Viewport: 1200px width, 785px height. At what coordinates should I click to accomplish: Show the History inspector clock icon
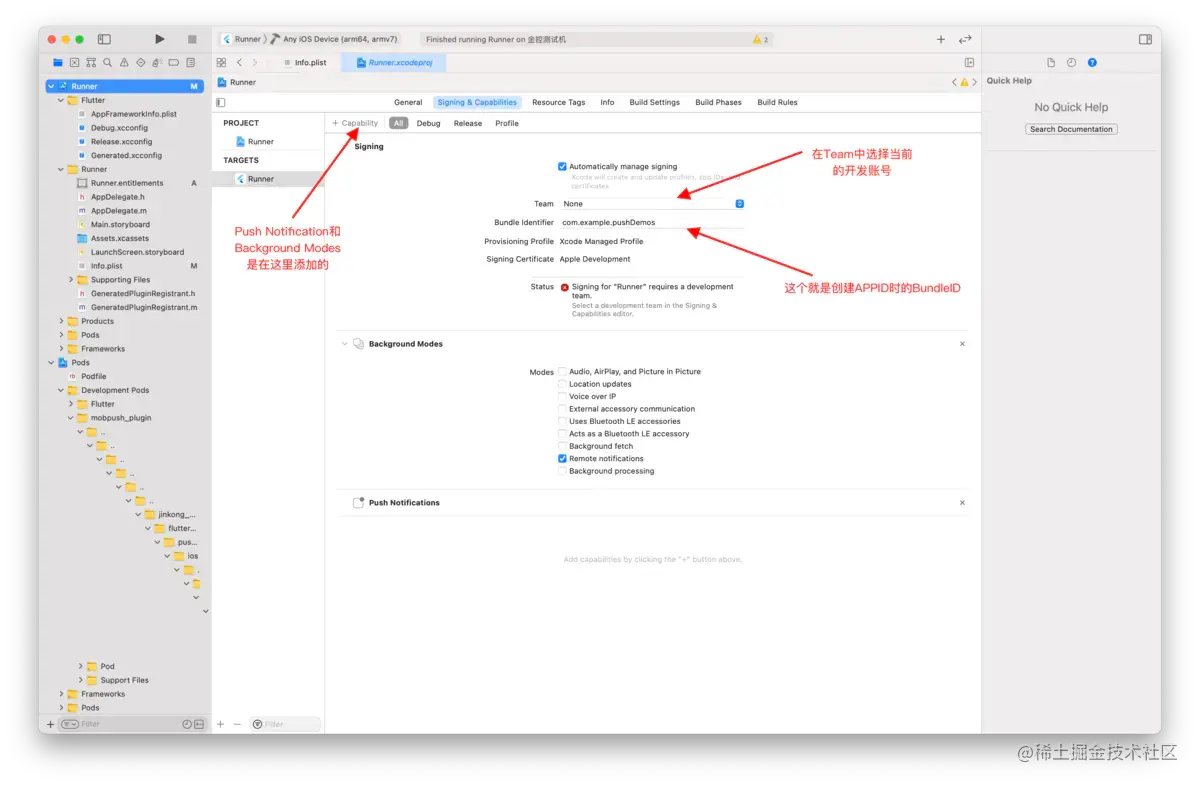(1071, 62)
